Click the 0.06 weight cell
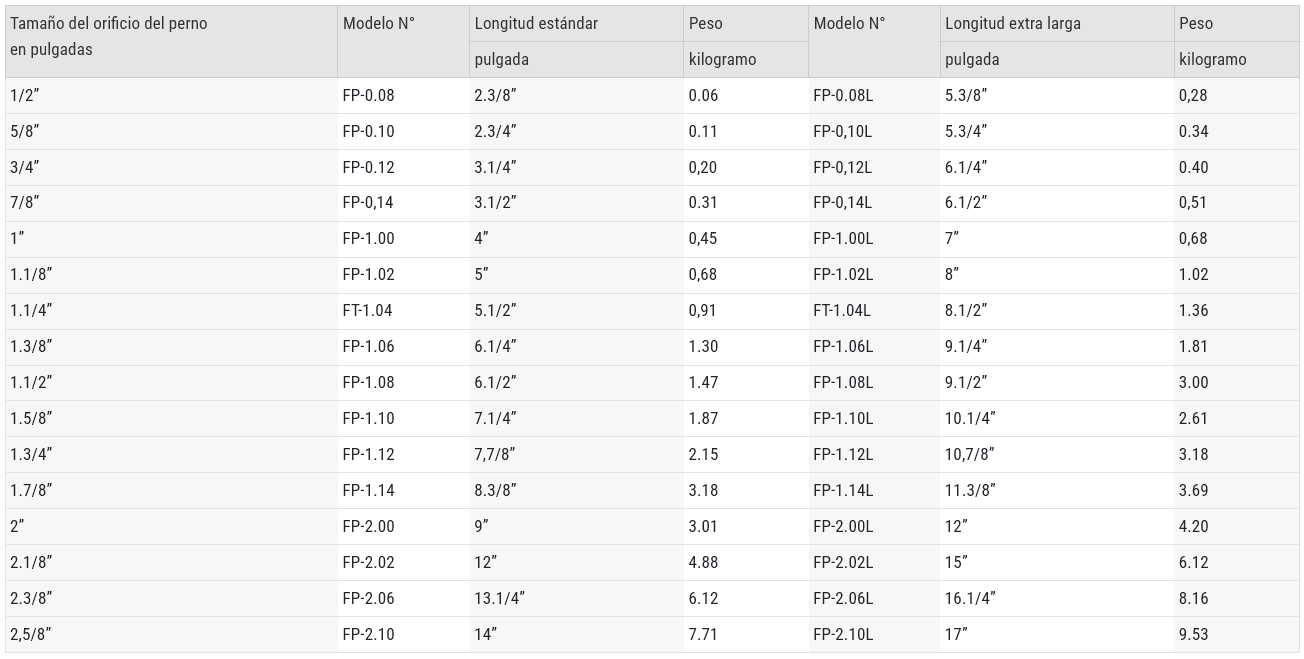Image resolution: width=1304 pixels, height=659 pixels. pyautogui.click(x=746, y=96)
